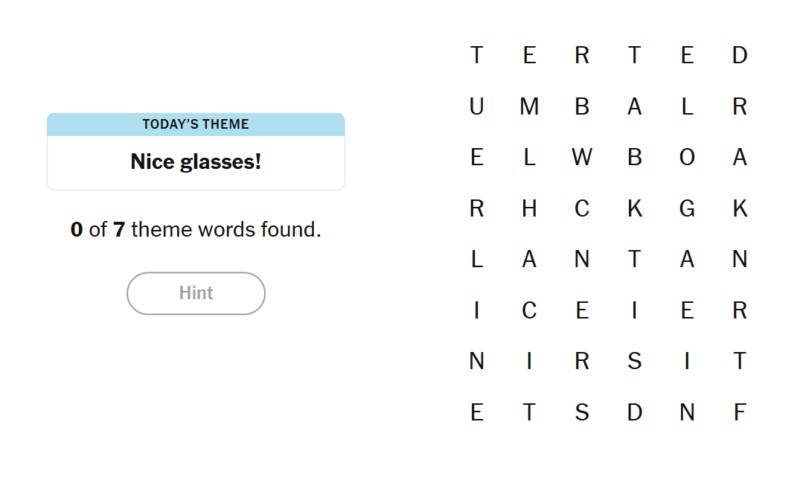The image size is (800, 477).
Task: Select the D in the top row
Action: 740,56
